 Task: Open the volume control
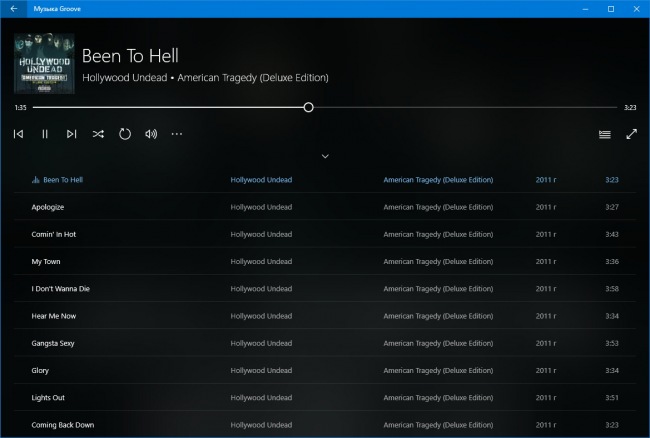point(151,134)
